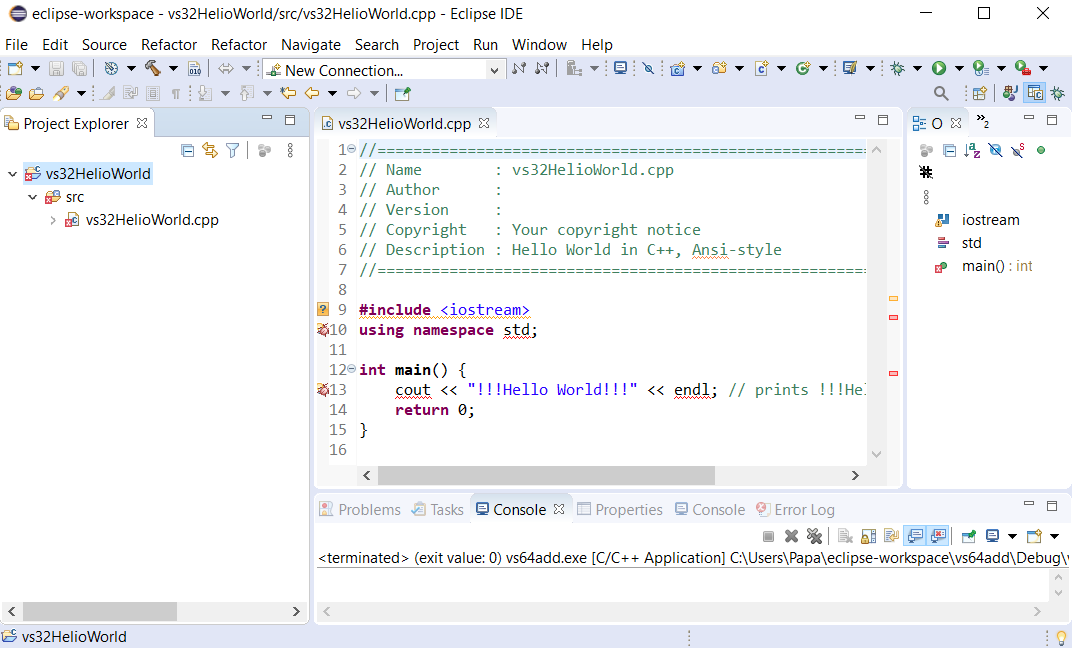The width and height of the screenshot is (1072, 648).
Task: Select iostream in the Outline view
Action: click(978, 220)
